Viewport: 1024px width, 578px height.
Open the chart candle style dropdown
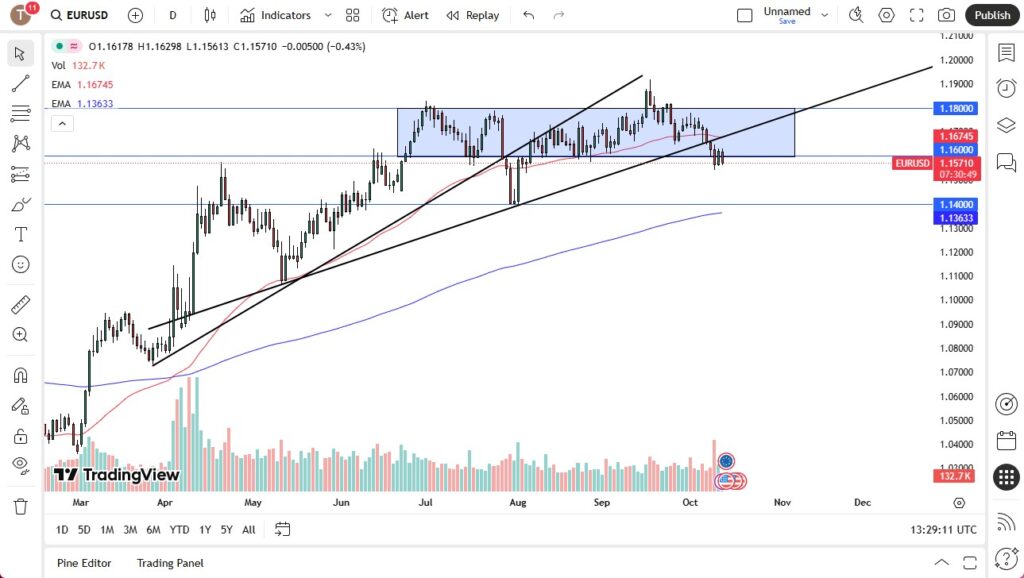pyautogui.click(x=209, y=15)
